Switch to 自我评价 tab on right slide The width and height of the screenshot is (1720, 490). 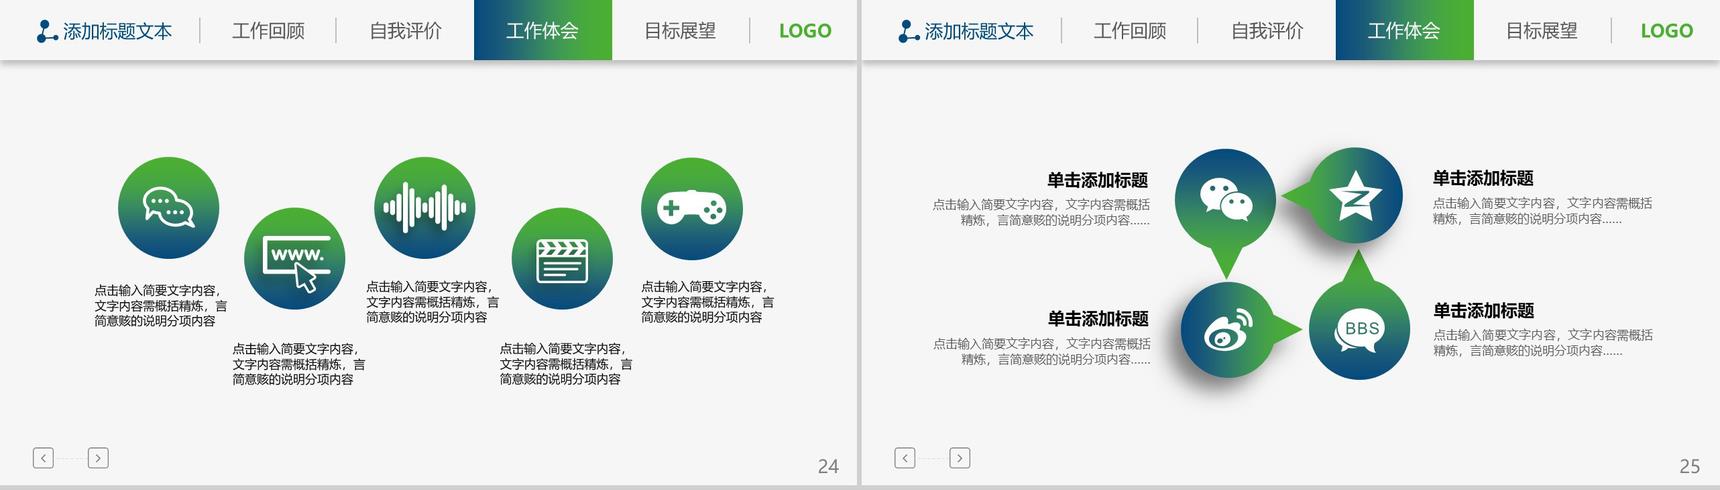(x=1267, y=31)
